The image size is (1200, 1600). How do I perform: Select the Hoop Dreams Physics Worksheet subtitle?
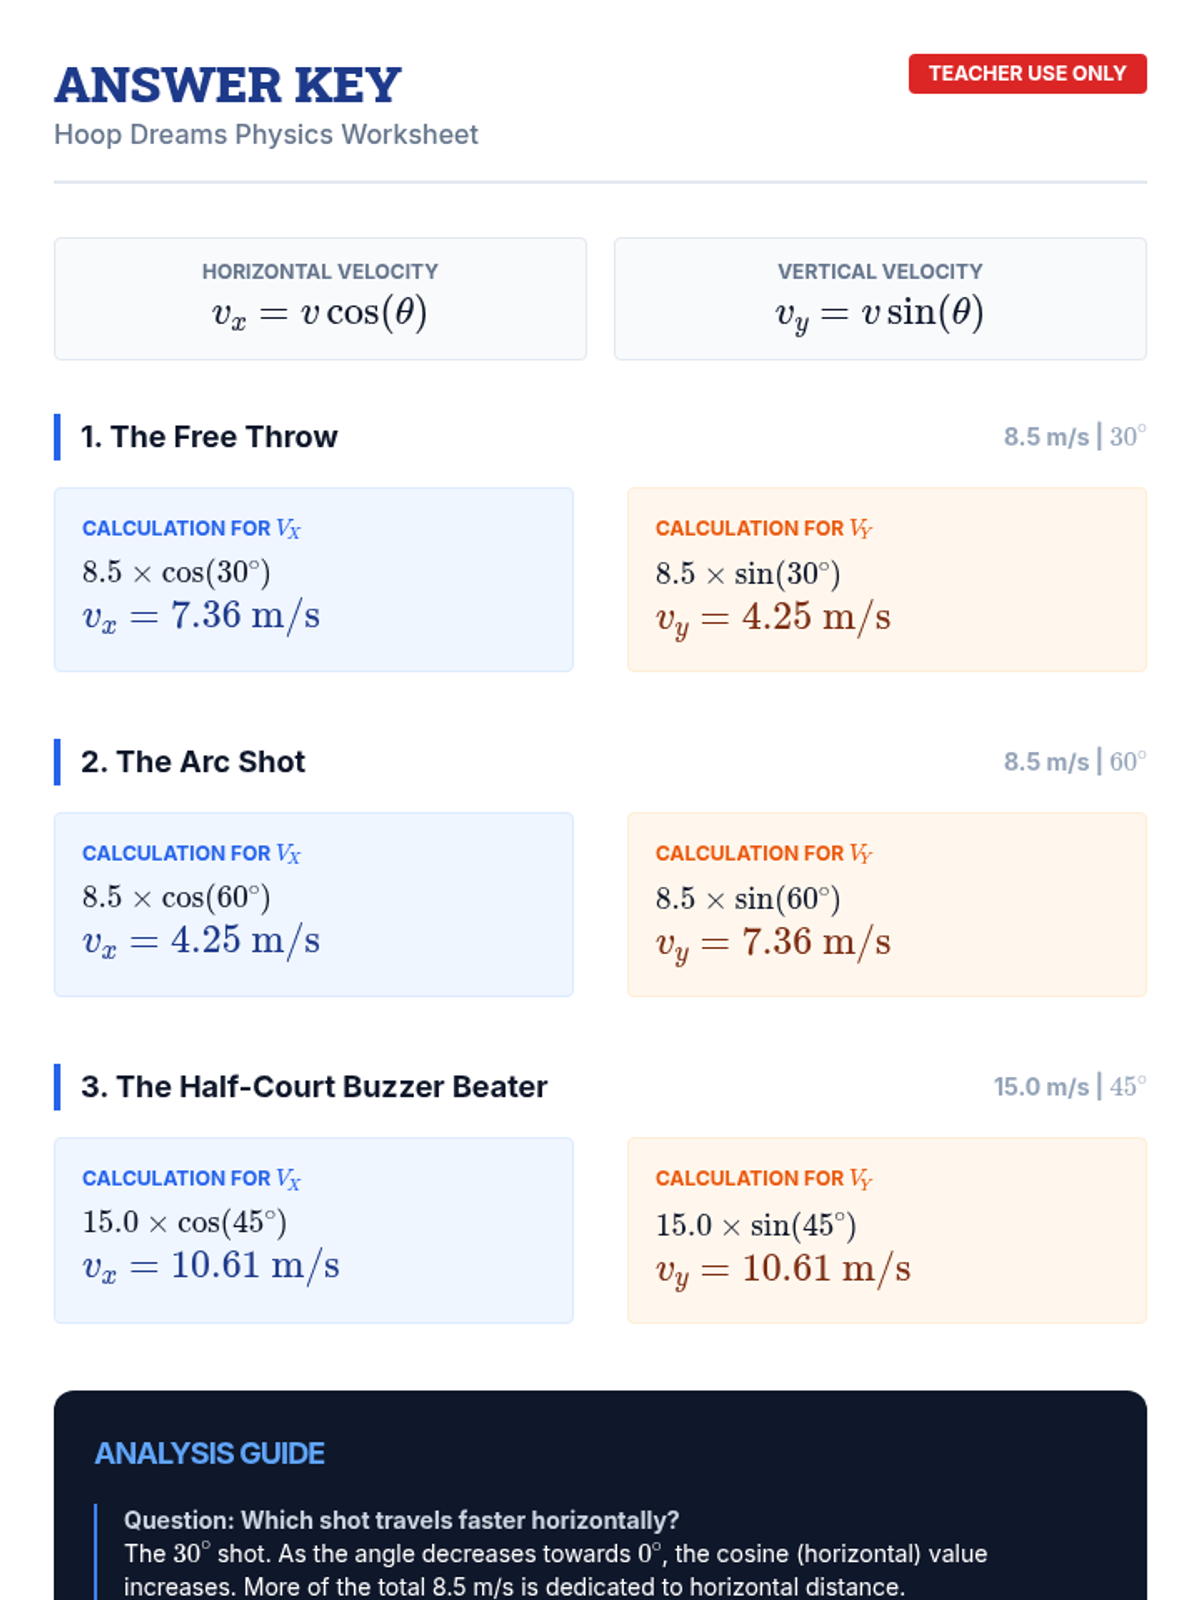pos(266,135)
